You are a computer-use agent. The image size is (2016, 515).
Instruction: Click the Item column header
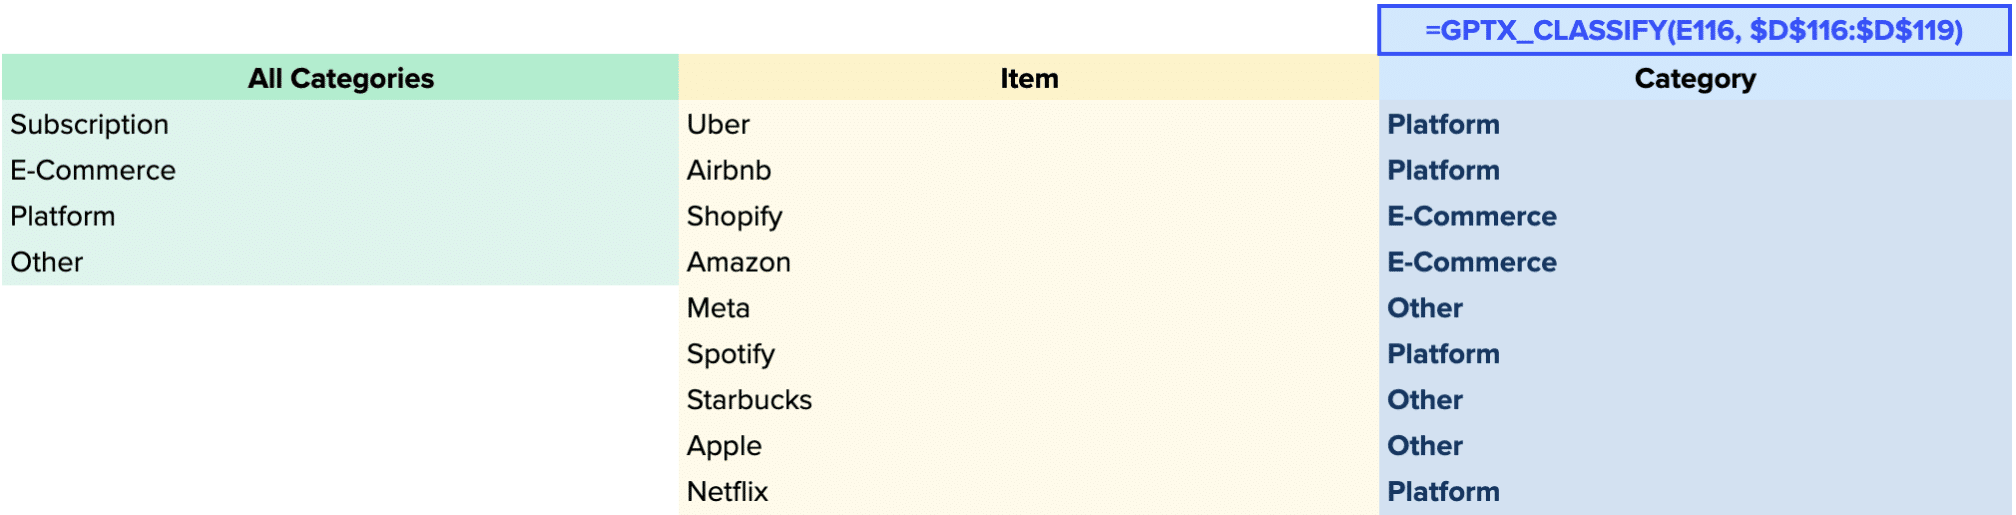point(1029,78)
